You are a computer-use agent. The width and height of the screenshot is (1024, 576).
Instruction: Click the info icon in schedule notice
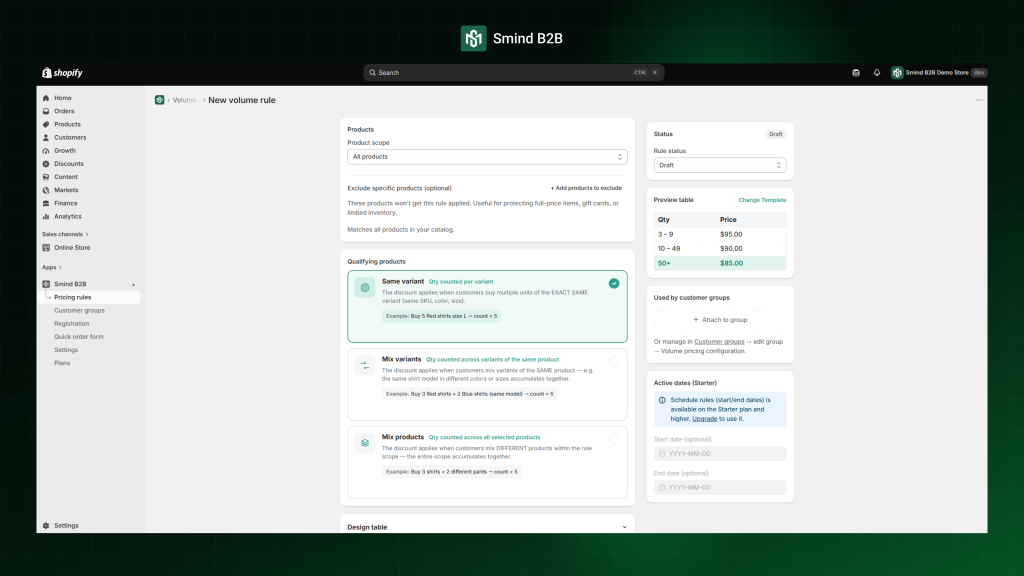(x=662, y=400)
